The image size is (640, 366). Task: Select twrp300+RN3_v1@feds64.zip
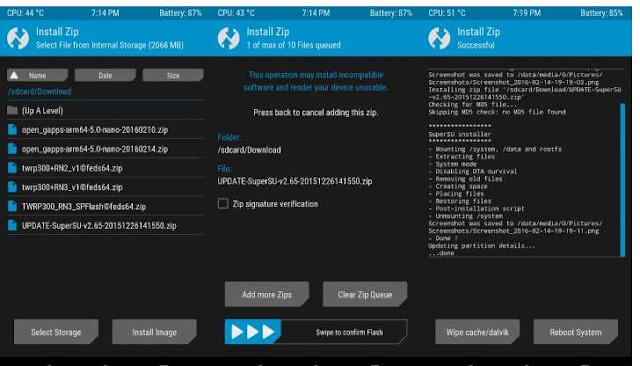(105, 187)
